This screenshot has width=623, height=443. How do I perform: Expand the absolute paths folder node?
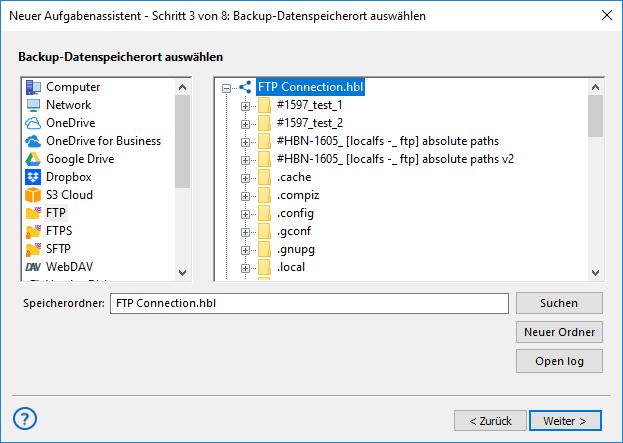pyautogui.click(x=245, y=142)
